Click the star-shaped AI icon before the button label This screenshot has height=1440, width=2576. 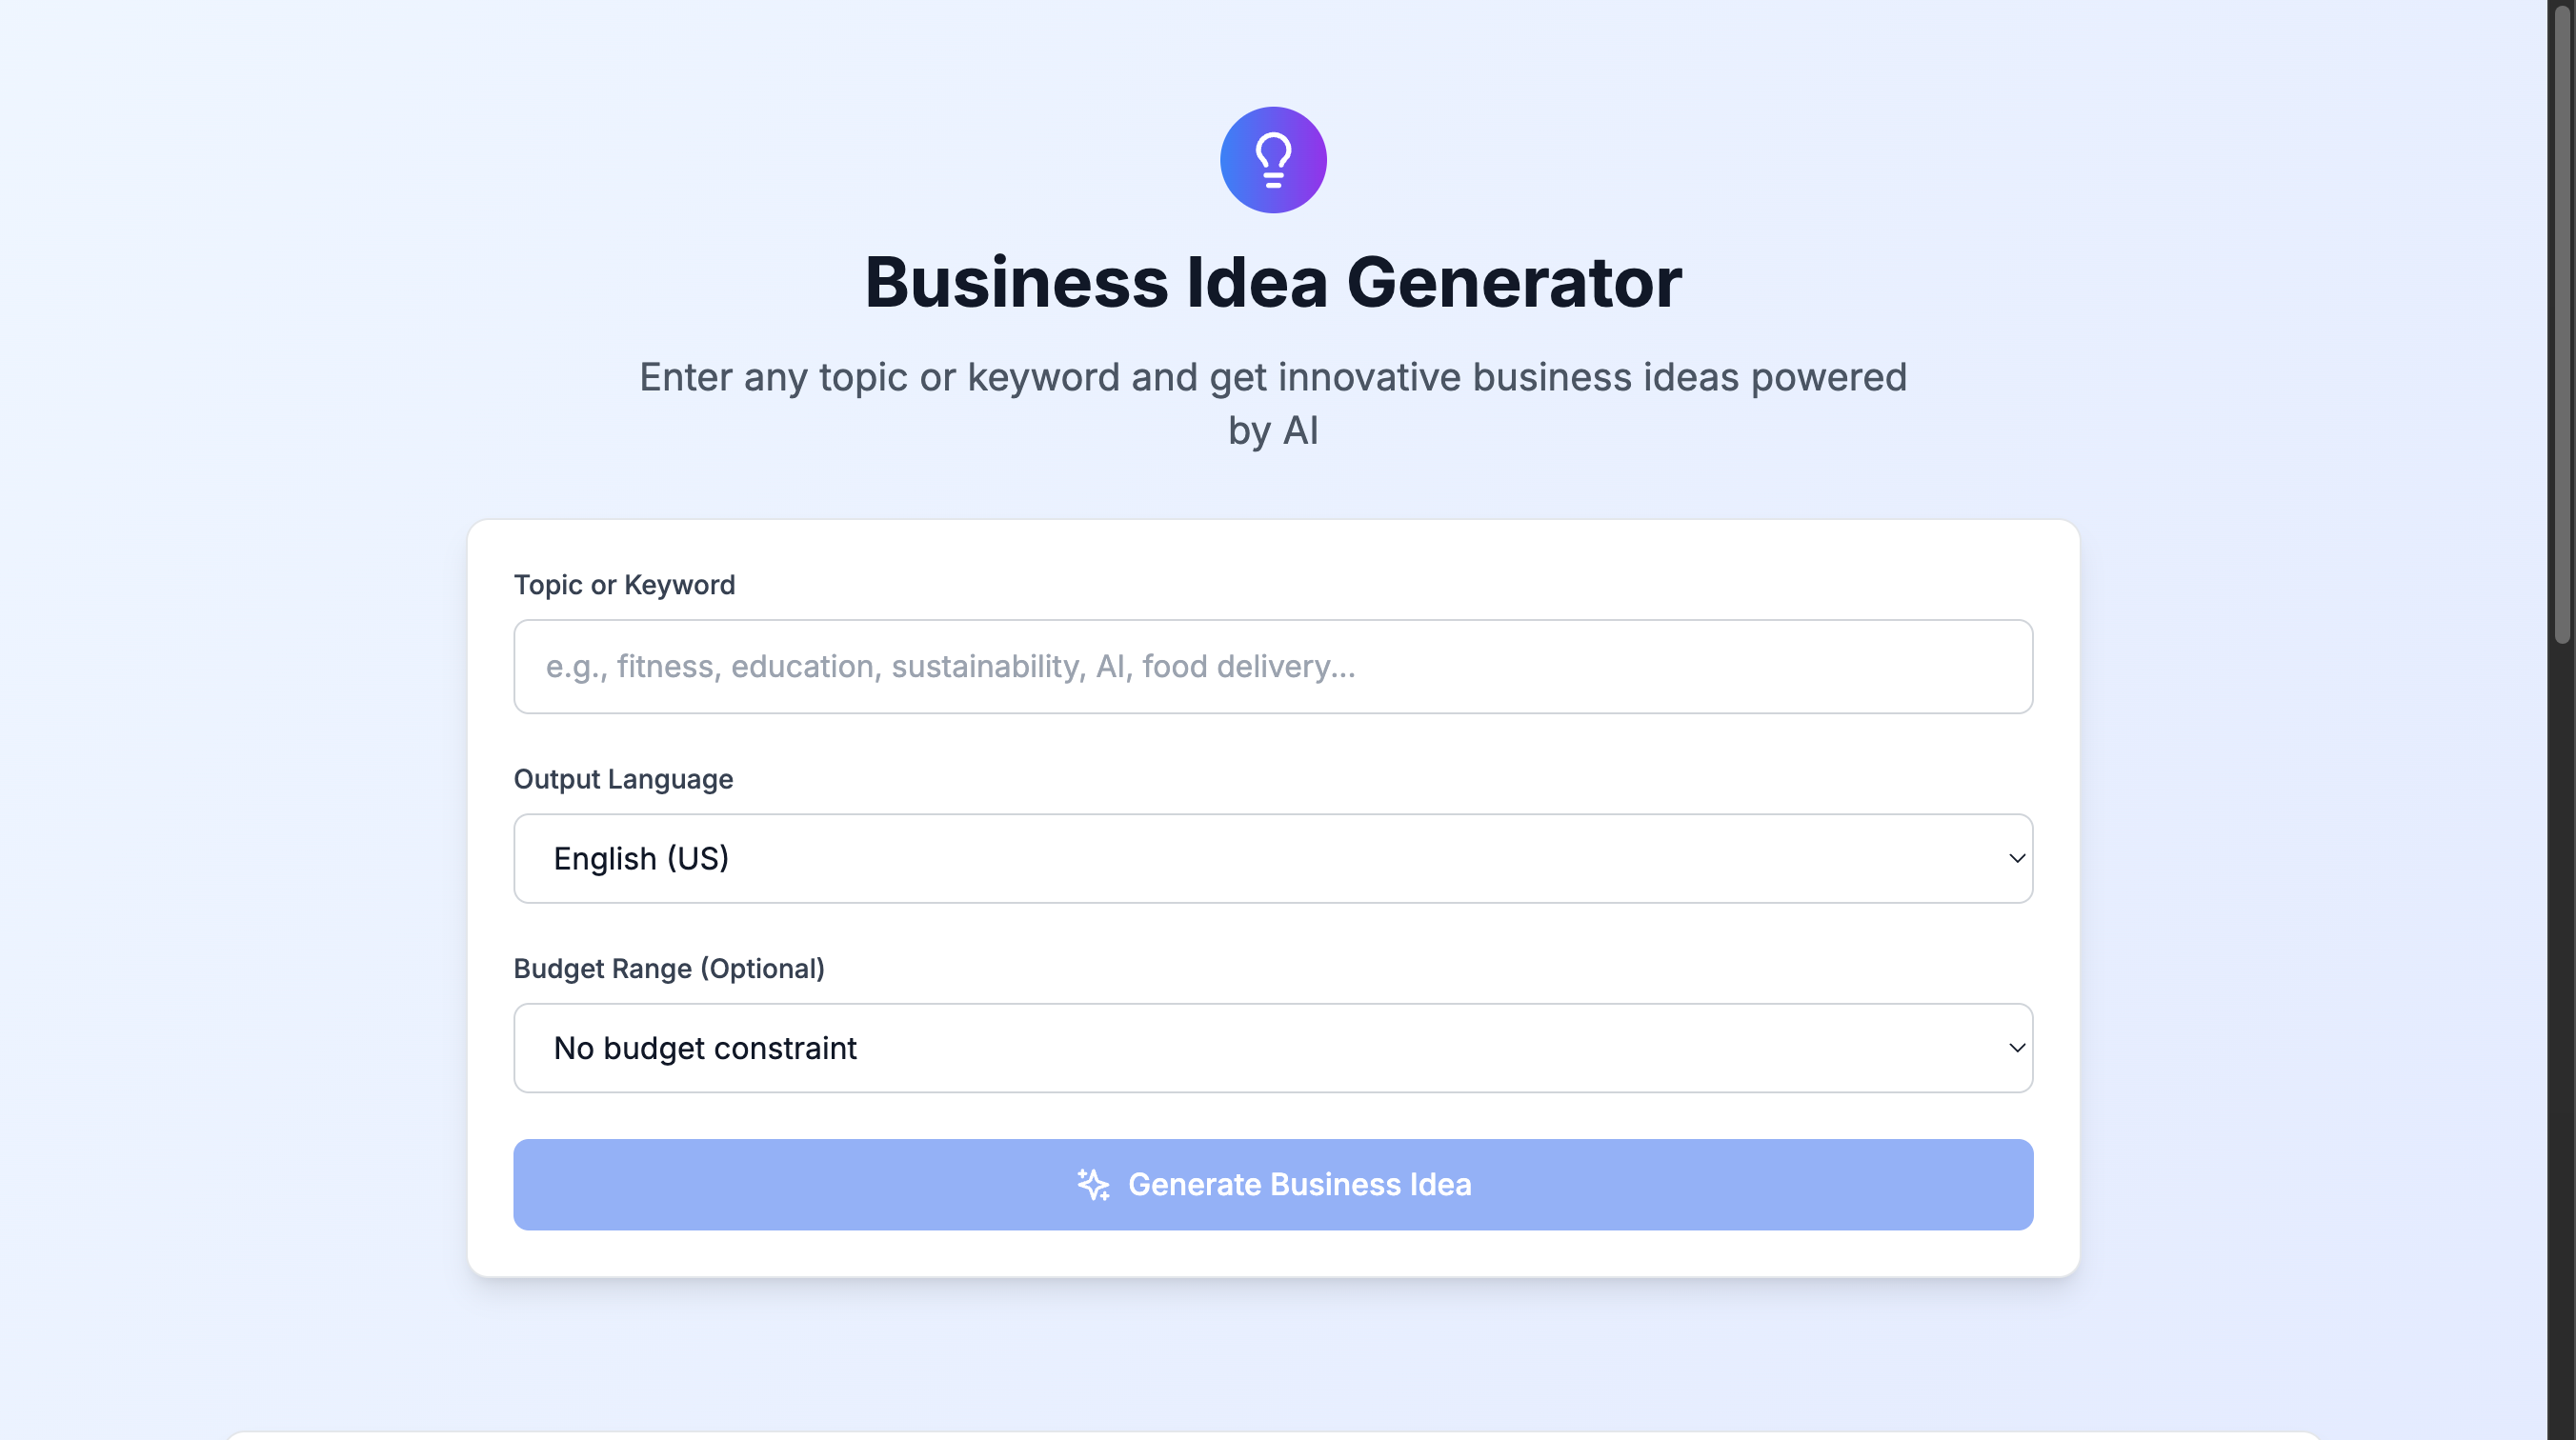pos(1093,1184)
